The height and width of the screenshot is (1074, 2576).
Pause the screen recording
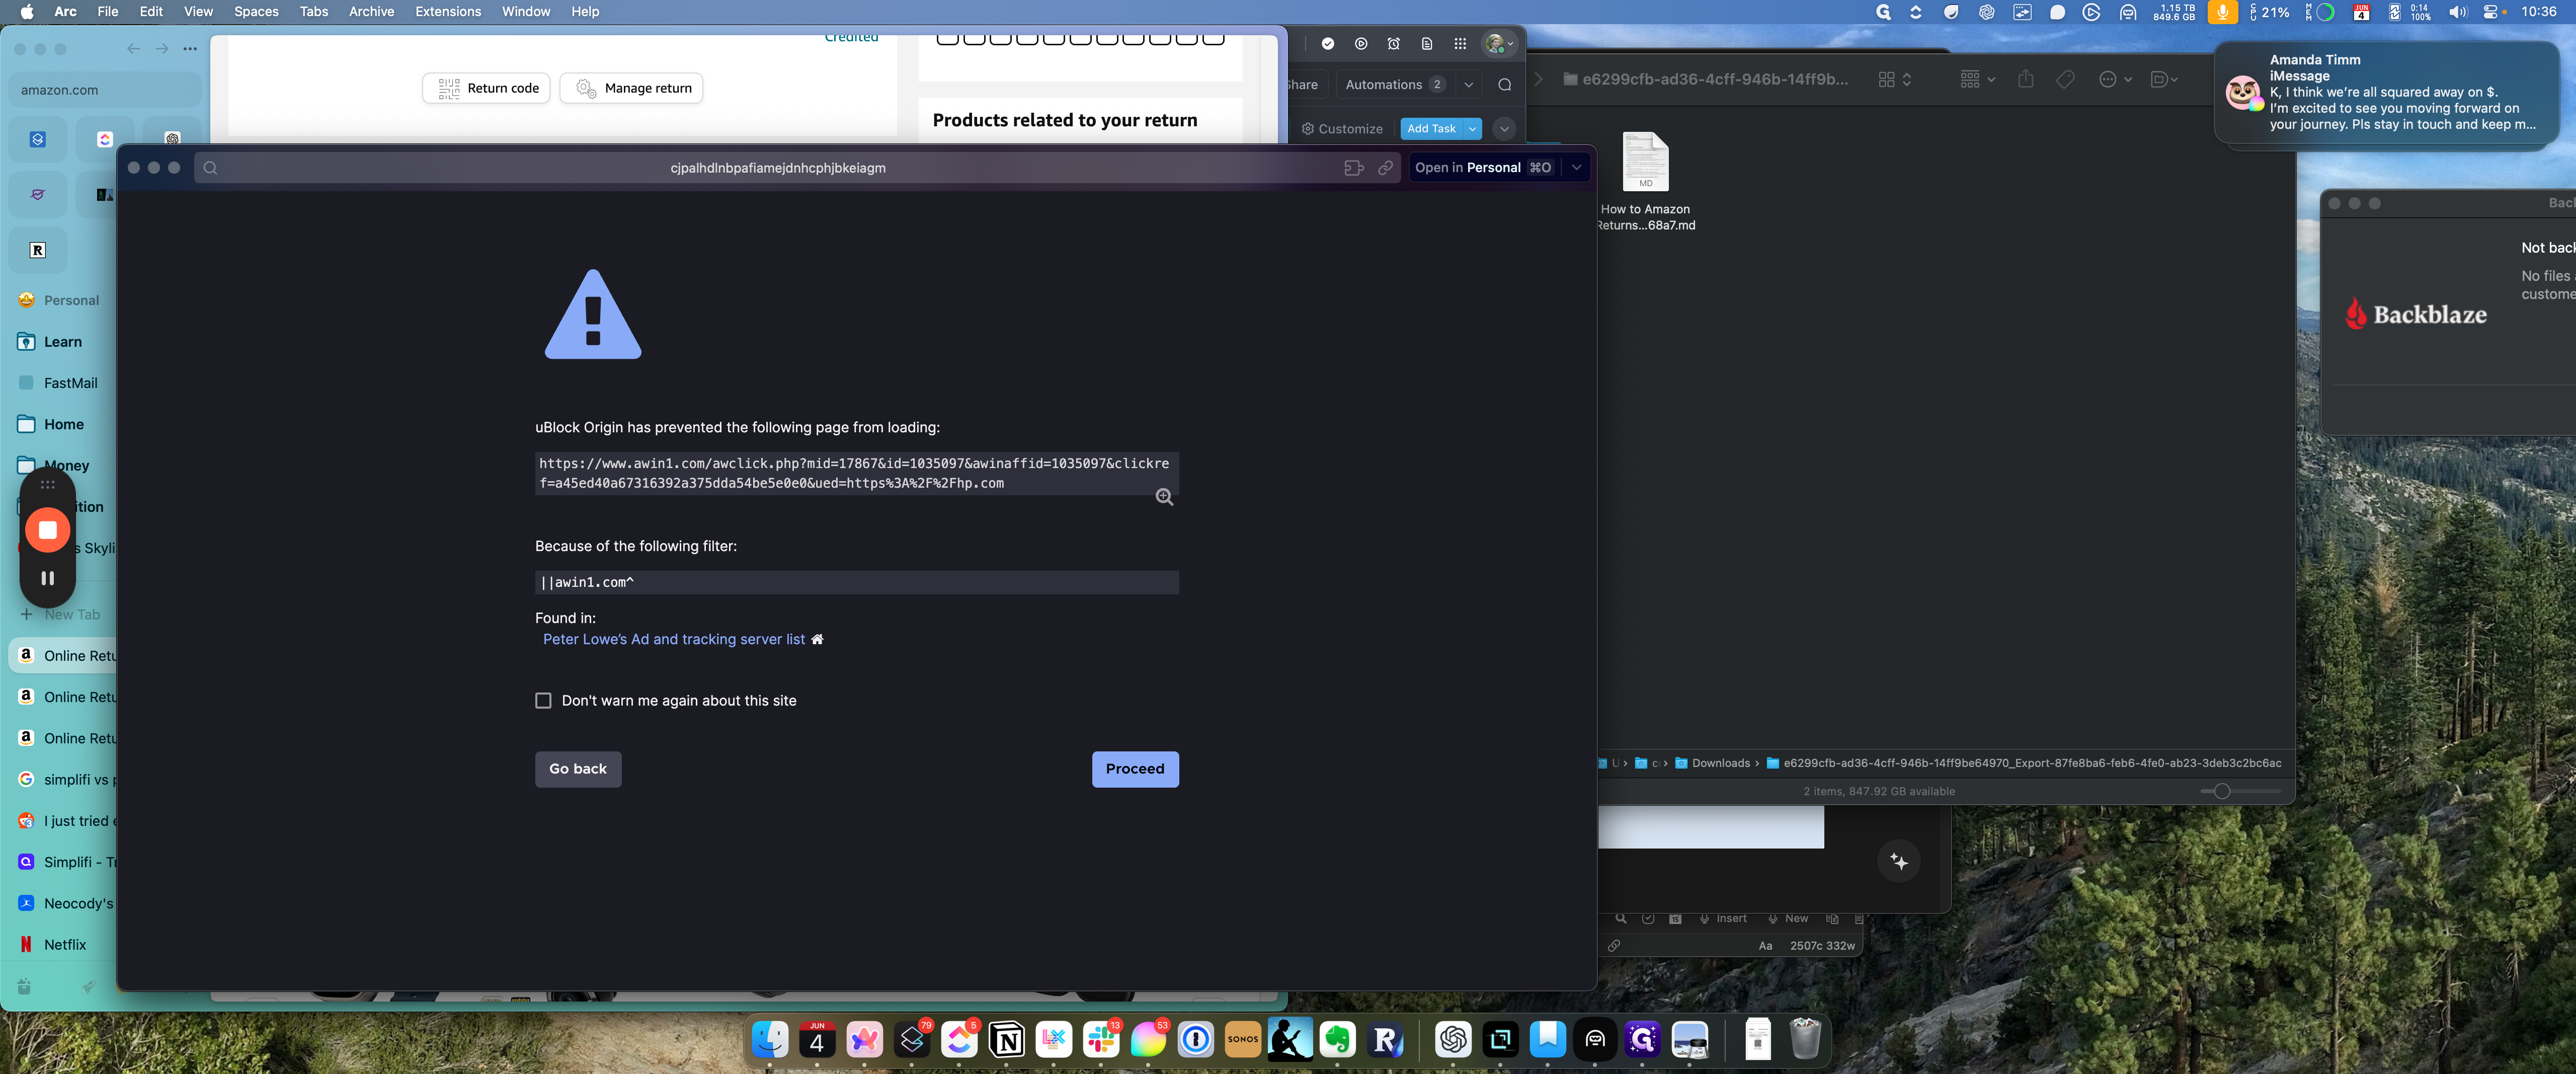[x=47, y=578]
